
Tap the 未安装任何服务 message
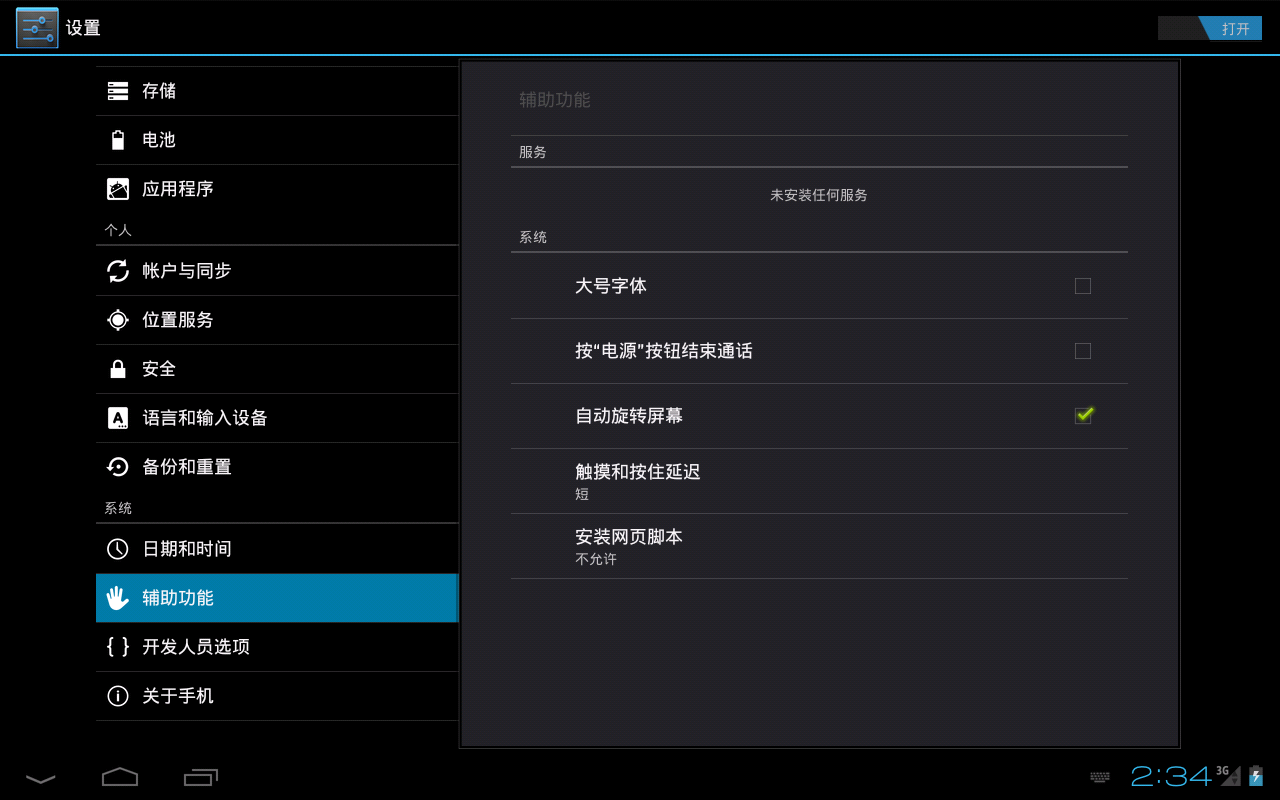click(819, 195)
